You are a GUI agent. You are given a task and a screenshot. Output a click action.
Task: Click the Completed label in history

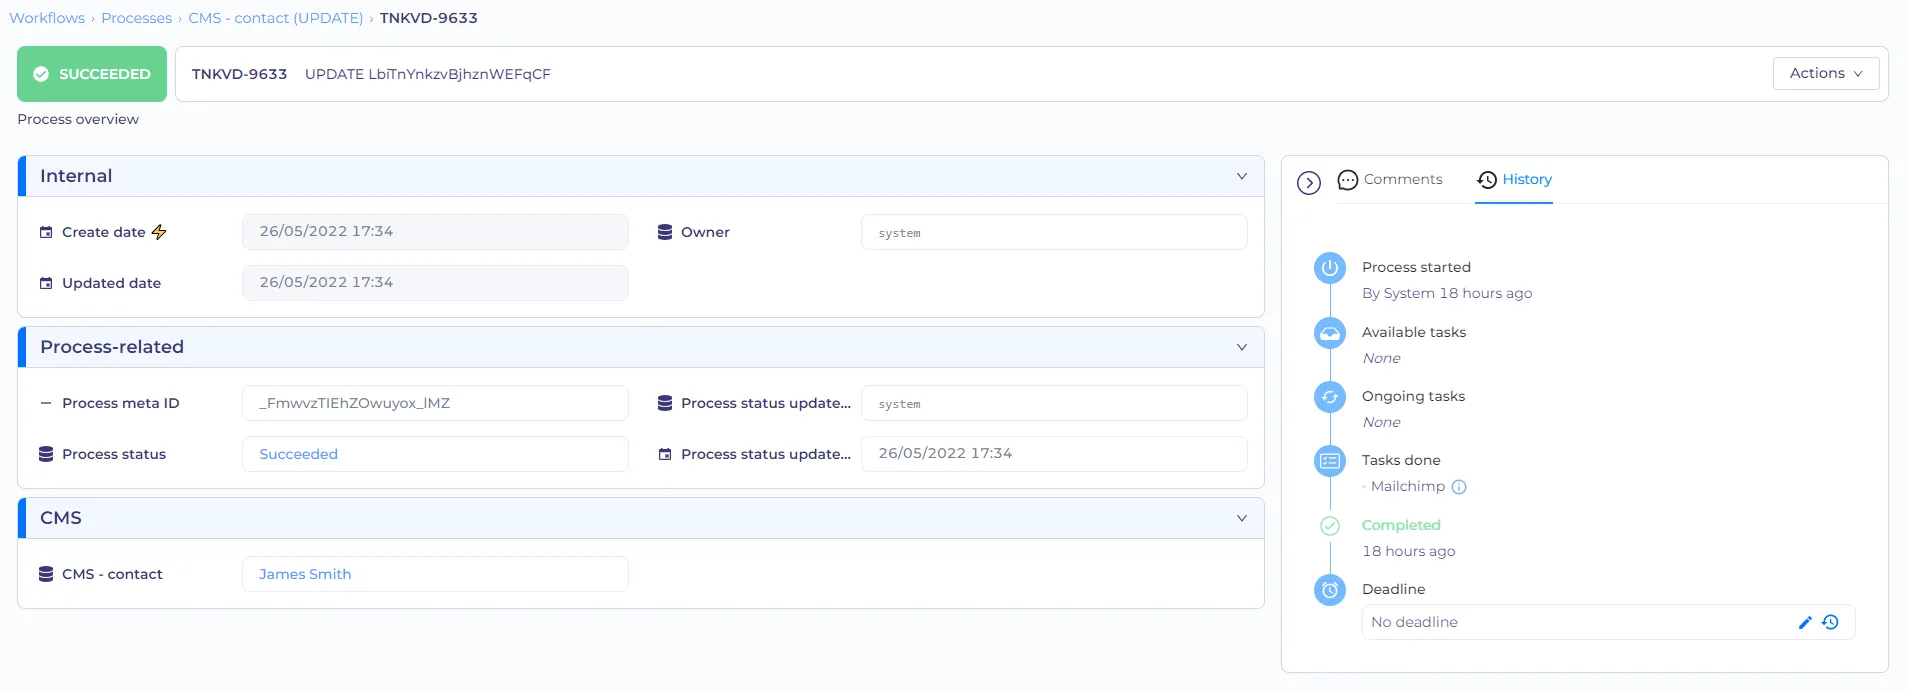(1401, 525)
